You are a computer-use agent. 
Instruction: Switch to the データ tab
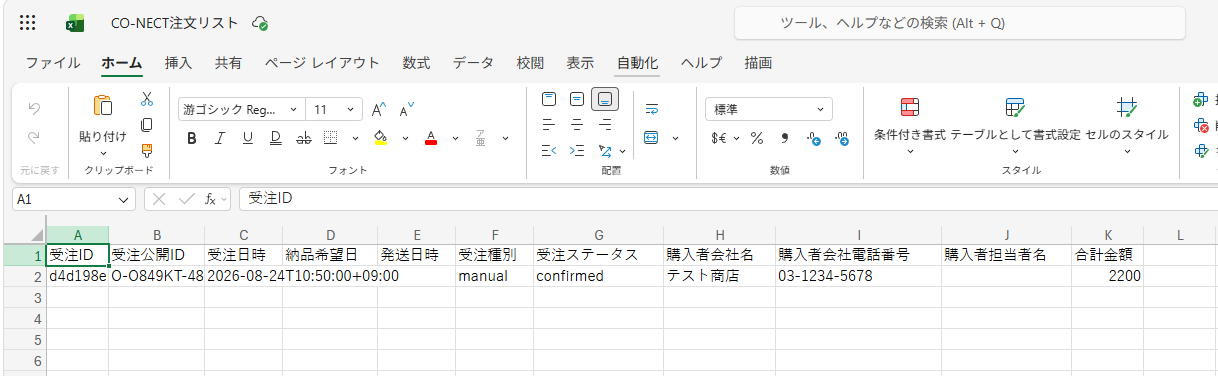(473, 63)
